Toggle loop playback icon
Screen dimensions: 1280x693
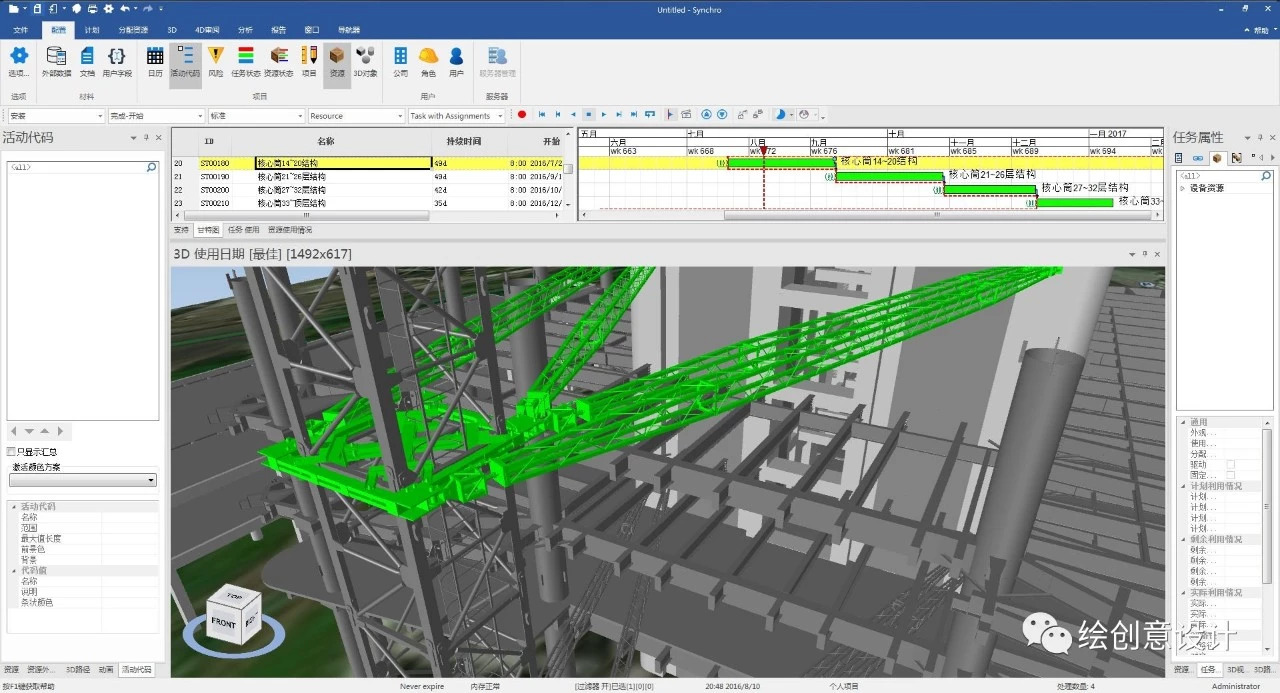(x=651, y=115)
